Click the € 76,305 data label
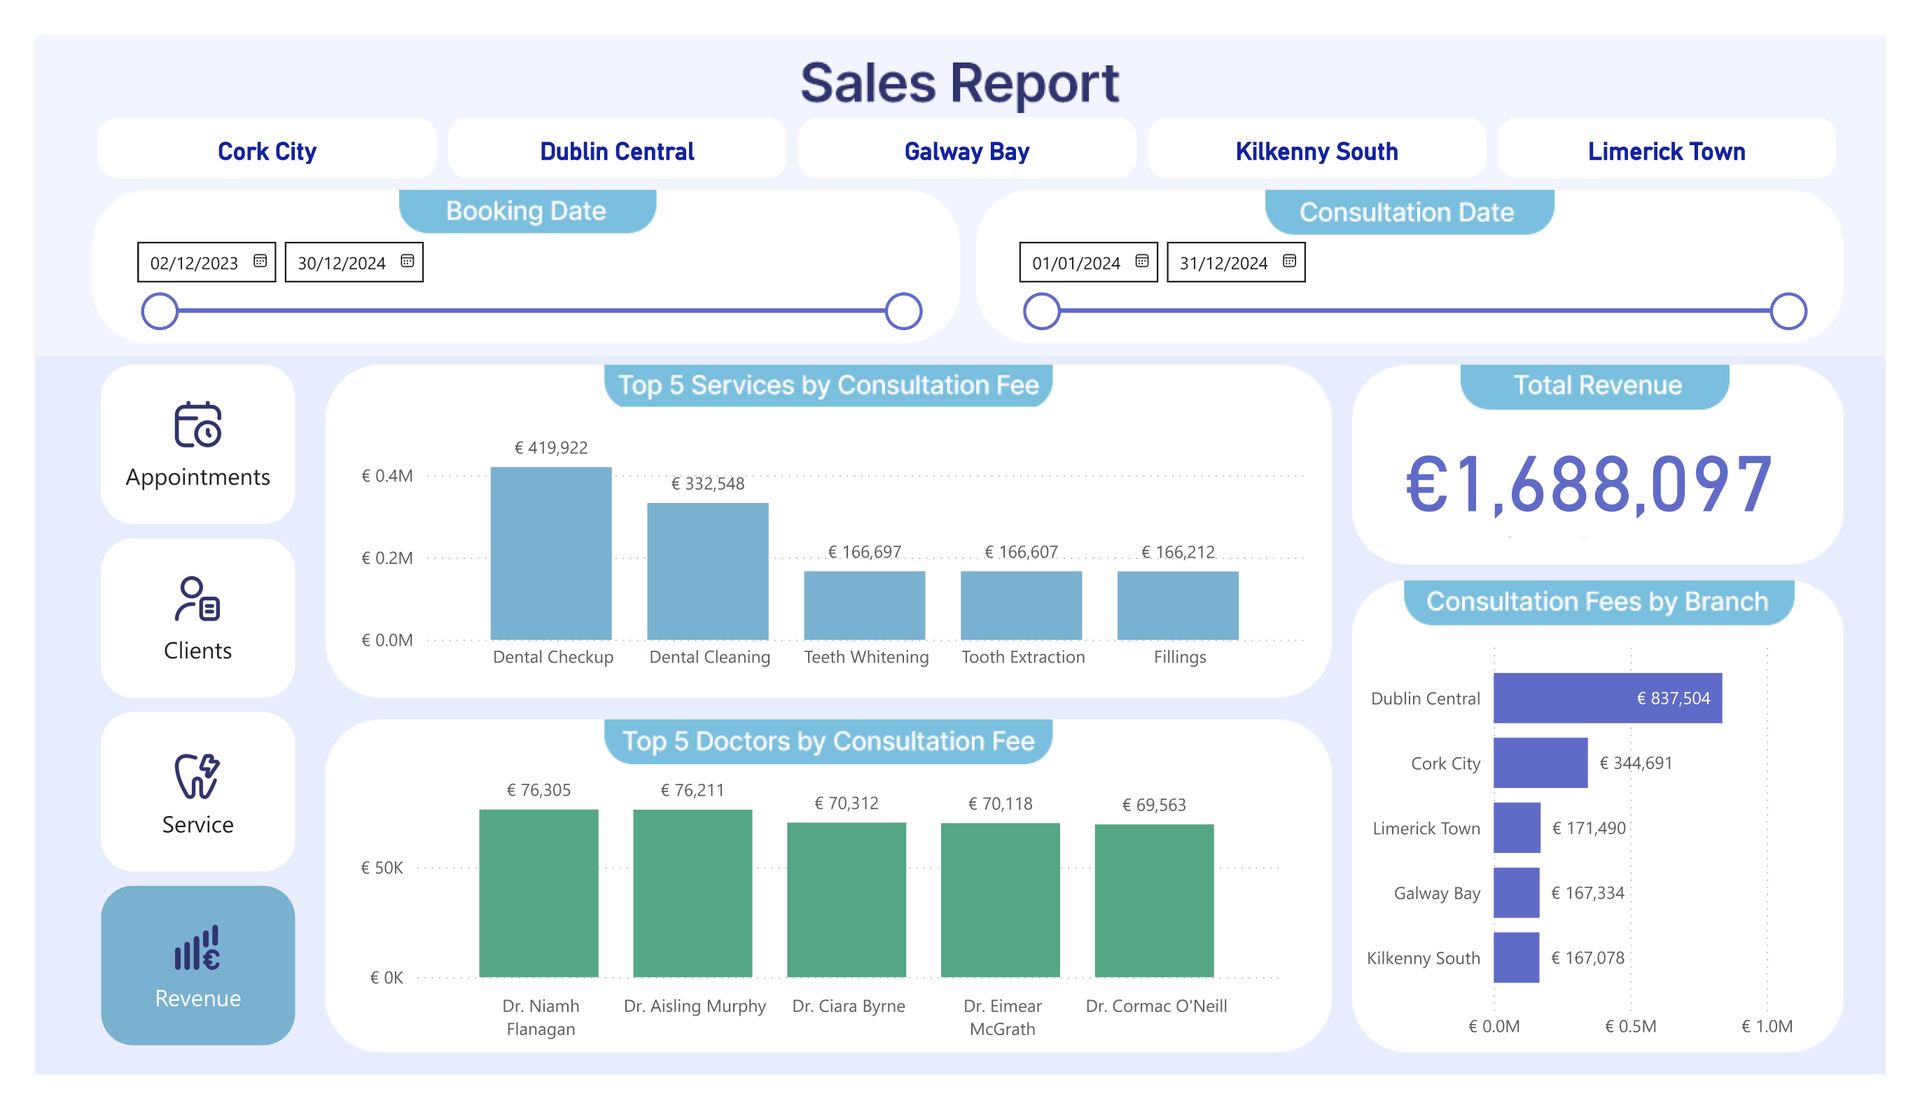Image resolution: width=1920 pixels, height=1111 pixels. click(539, 790)
